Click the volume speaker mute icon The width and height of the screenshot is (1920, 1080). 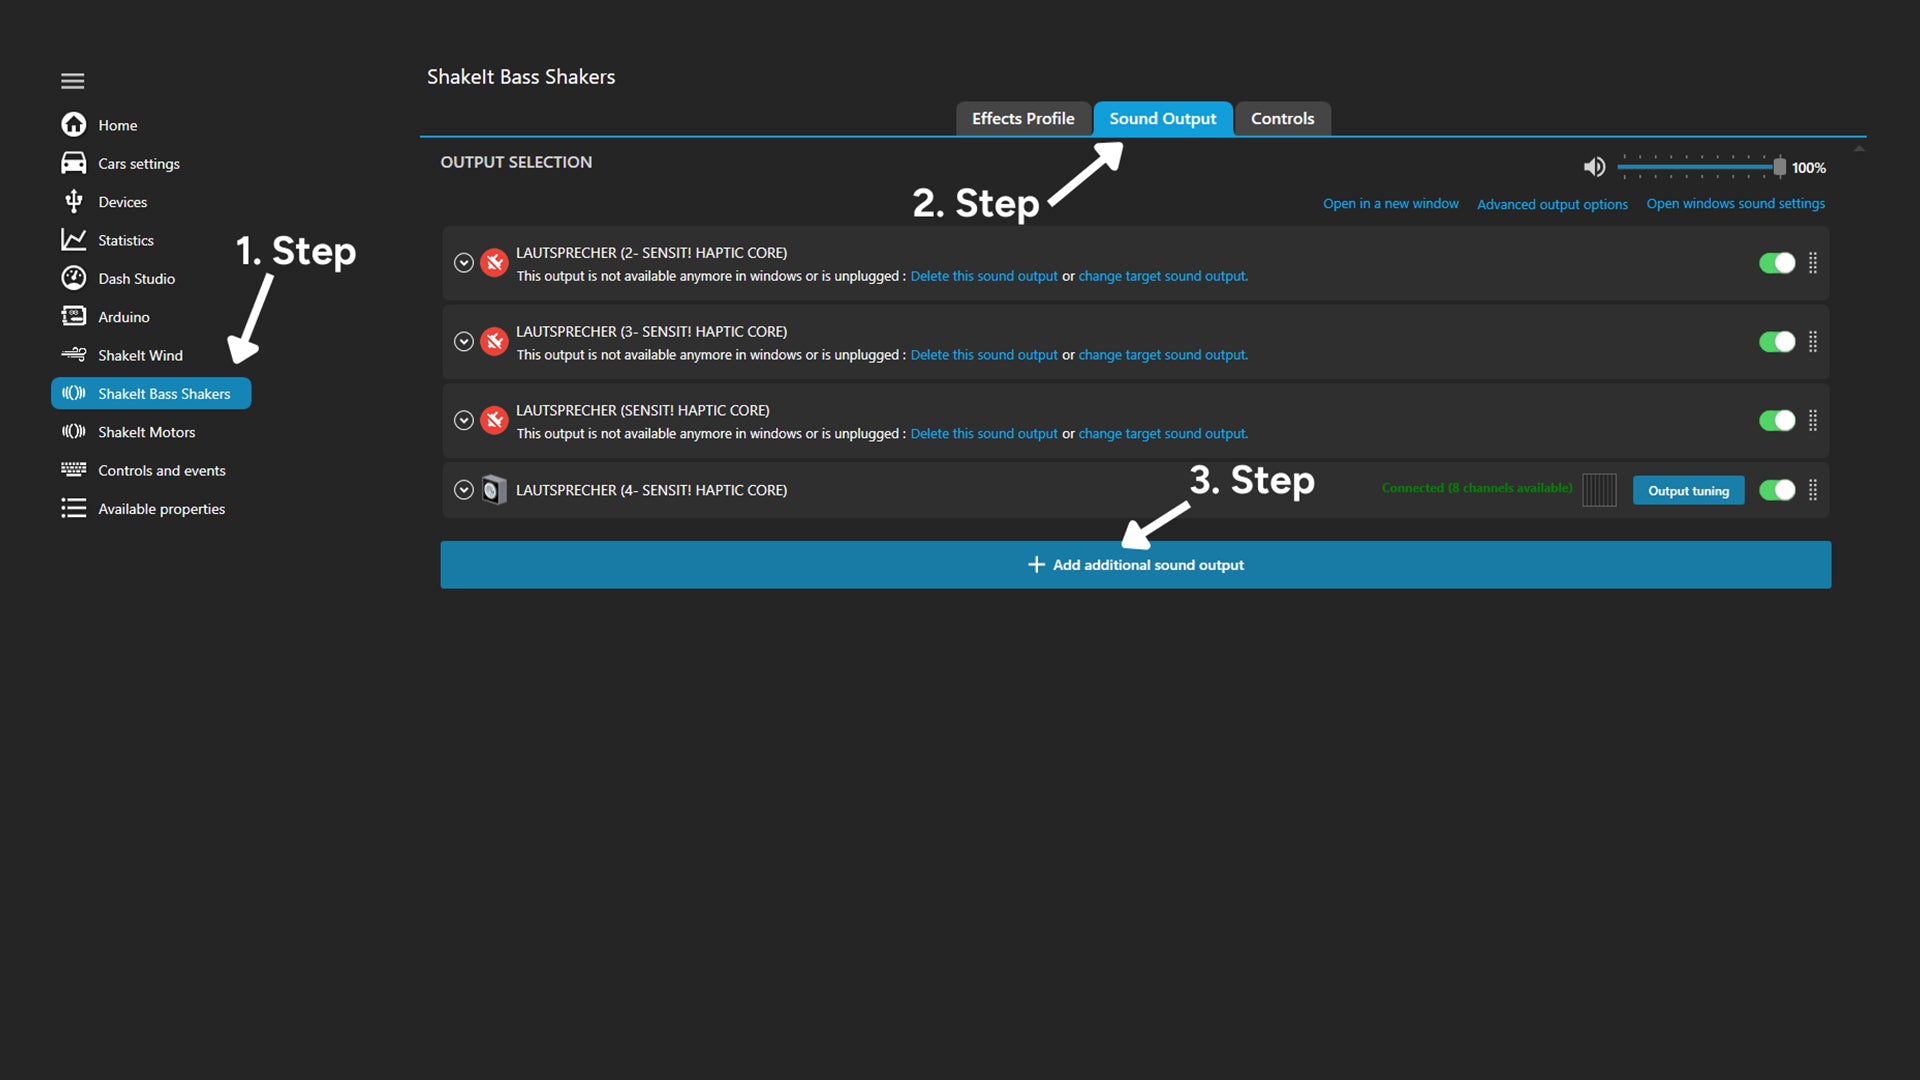click(1594, 167)
